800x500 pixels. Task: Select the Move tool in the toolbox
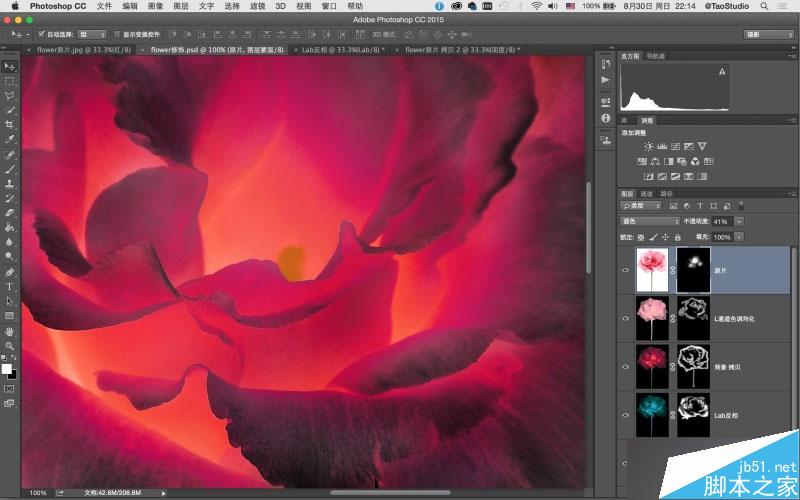pyautogui.click(x=9, y=67)
